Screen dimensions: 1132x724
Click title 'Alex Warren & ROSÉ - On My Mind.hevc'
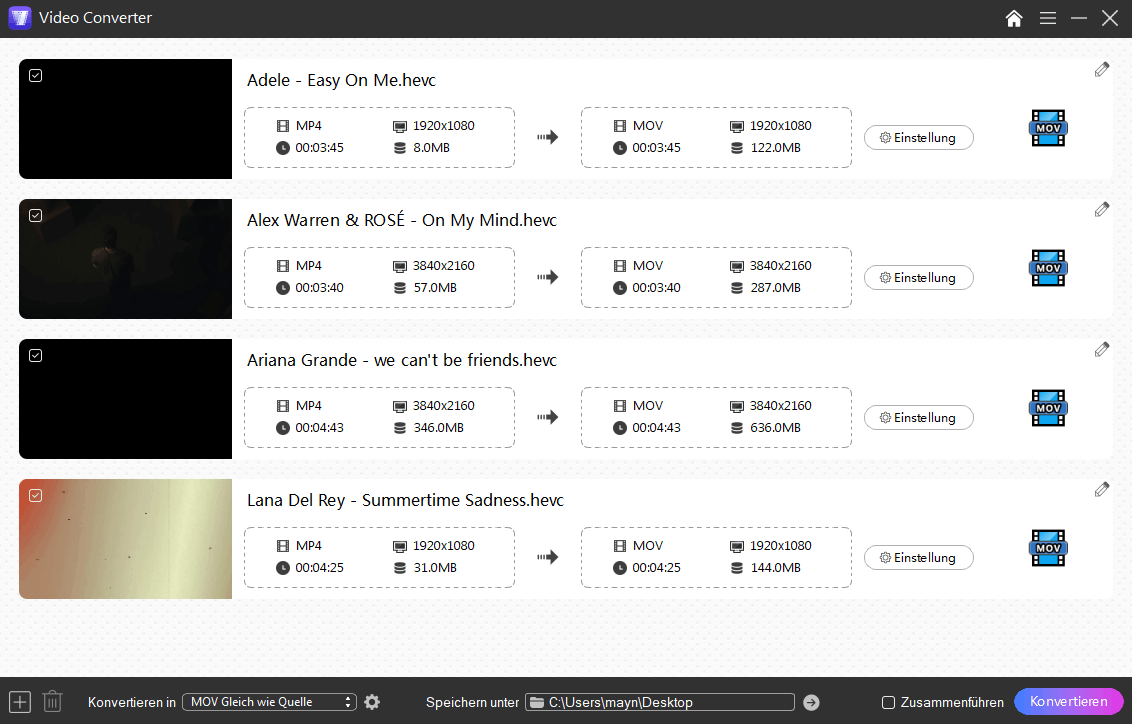[402, 220]
